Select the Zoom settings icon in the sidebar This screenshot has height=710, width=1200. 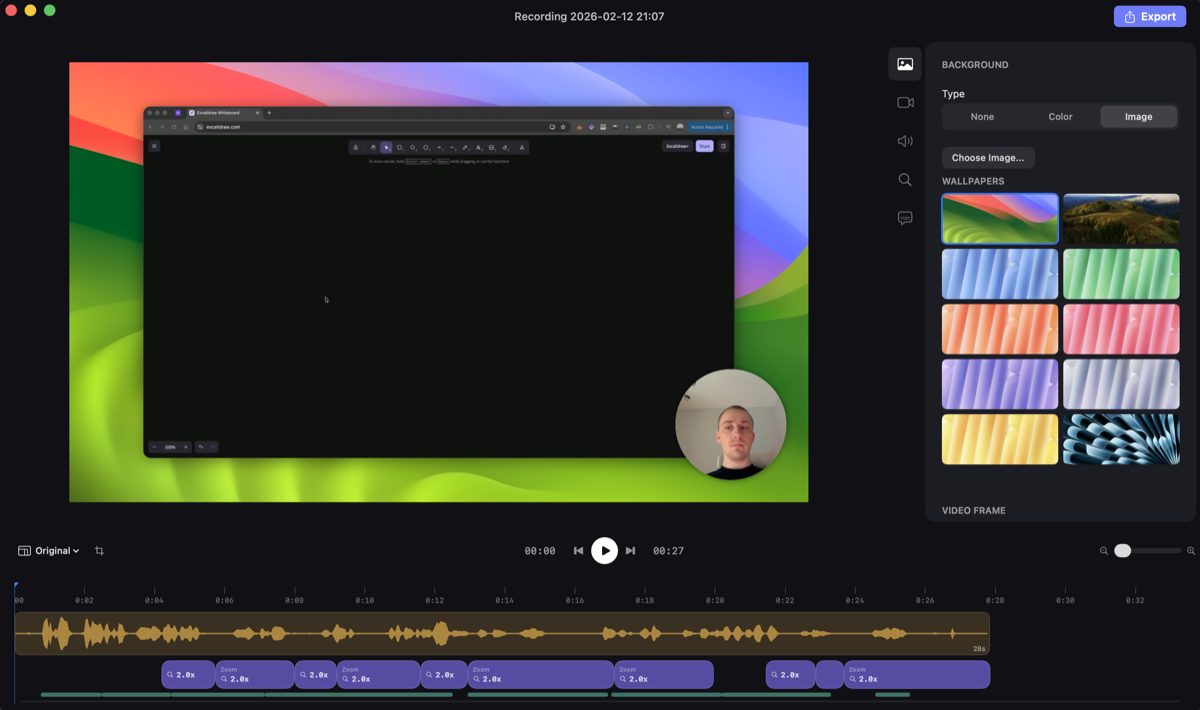[x=904, y=179]
